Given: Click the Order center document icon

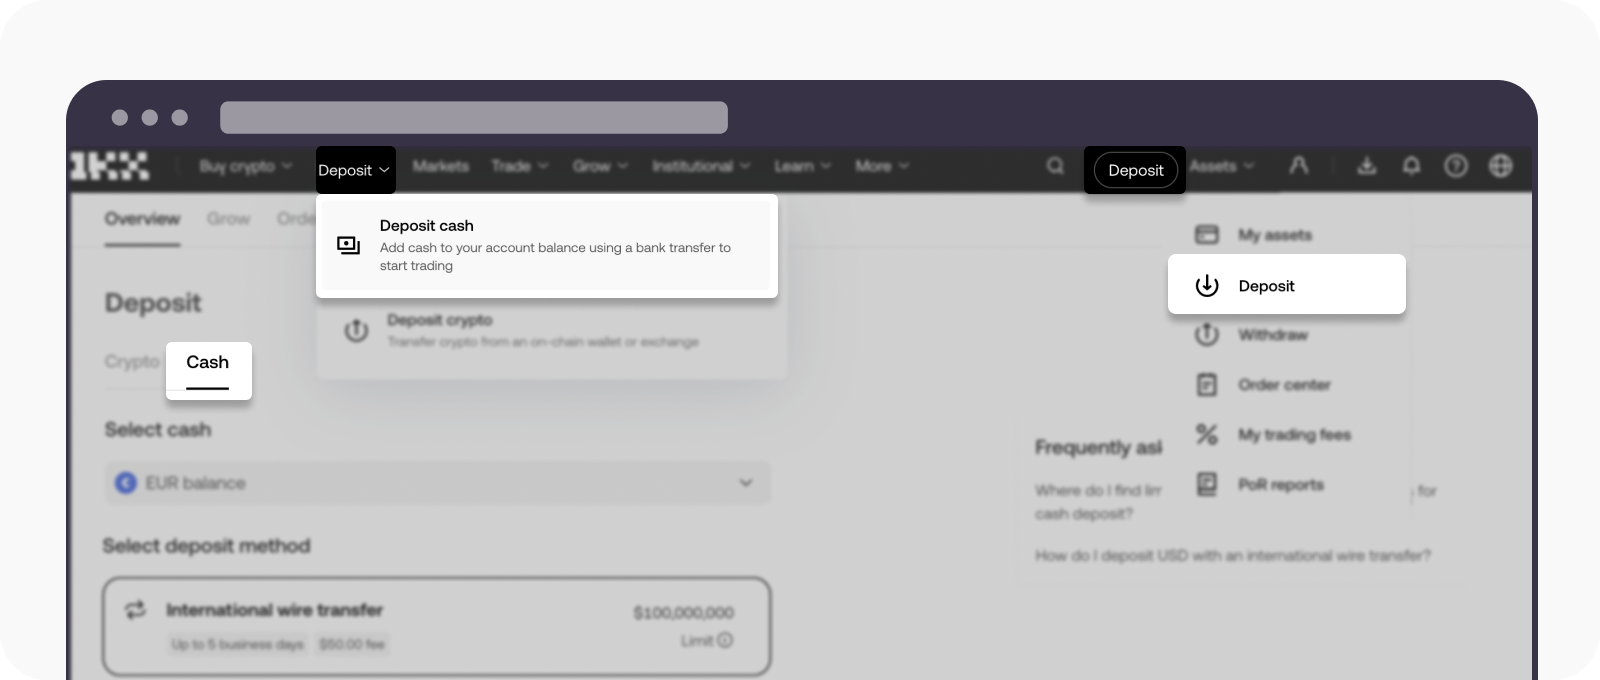Looking at the screenshot, I should tap(1207, 384).
